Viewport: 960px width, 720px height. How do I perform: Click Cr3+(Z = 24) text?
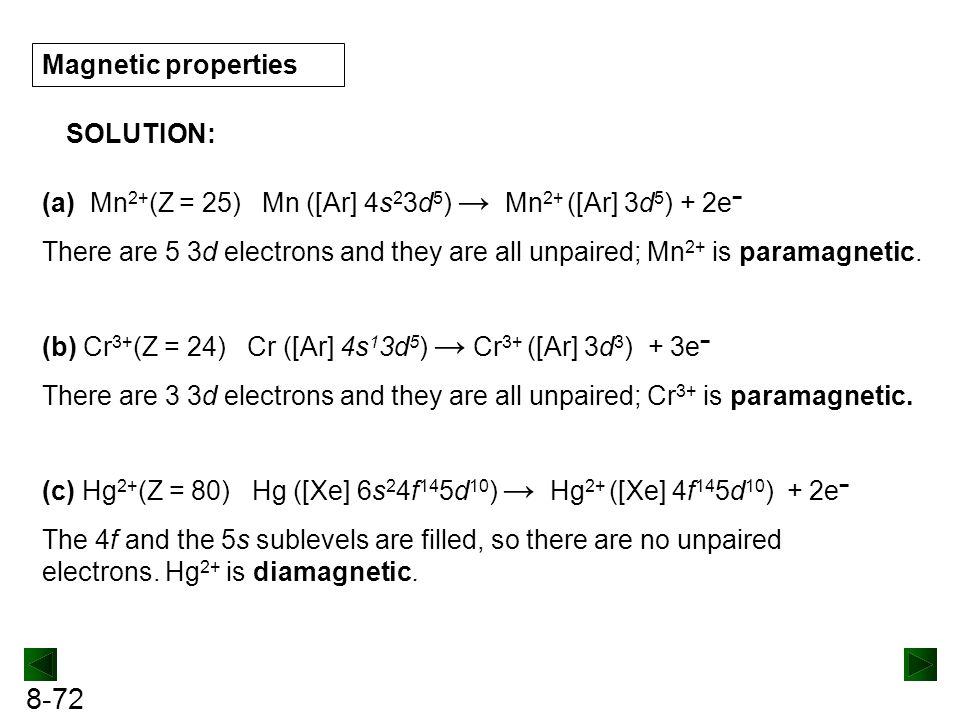[154, 347]
